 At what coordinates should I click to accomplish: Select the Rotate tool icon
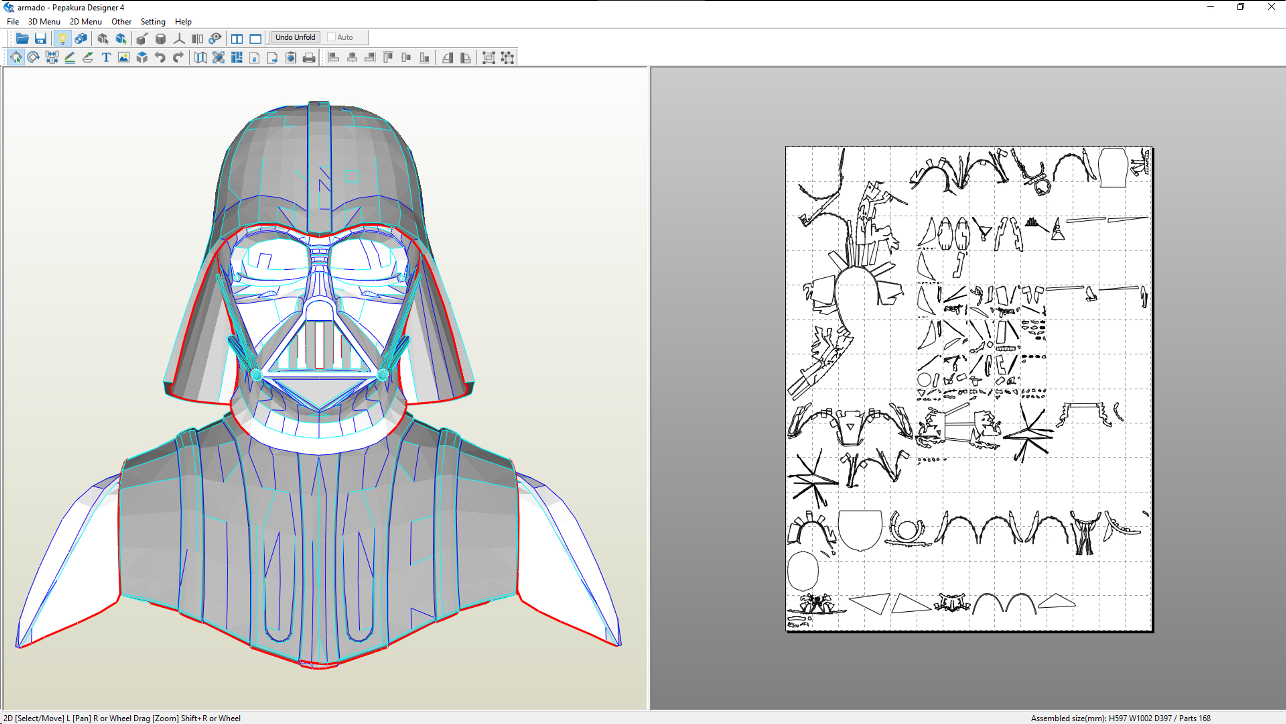pos(34,57)
